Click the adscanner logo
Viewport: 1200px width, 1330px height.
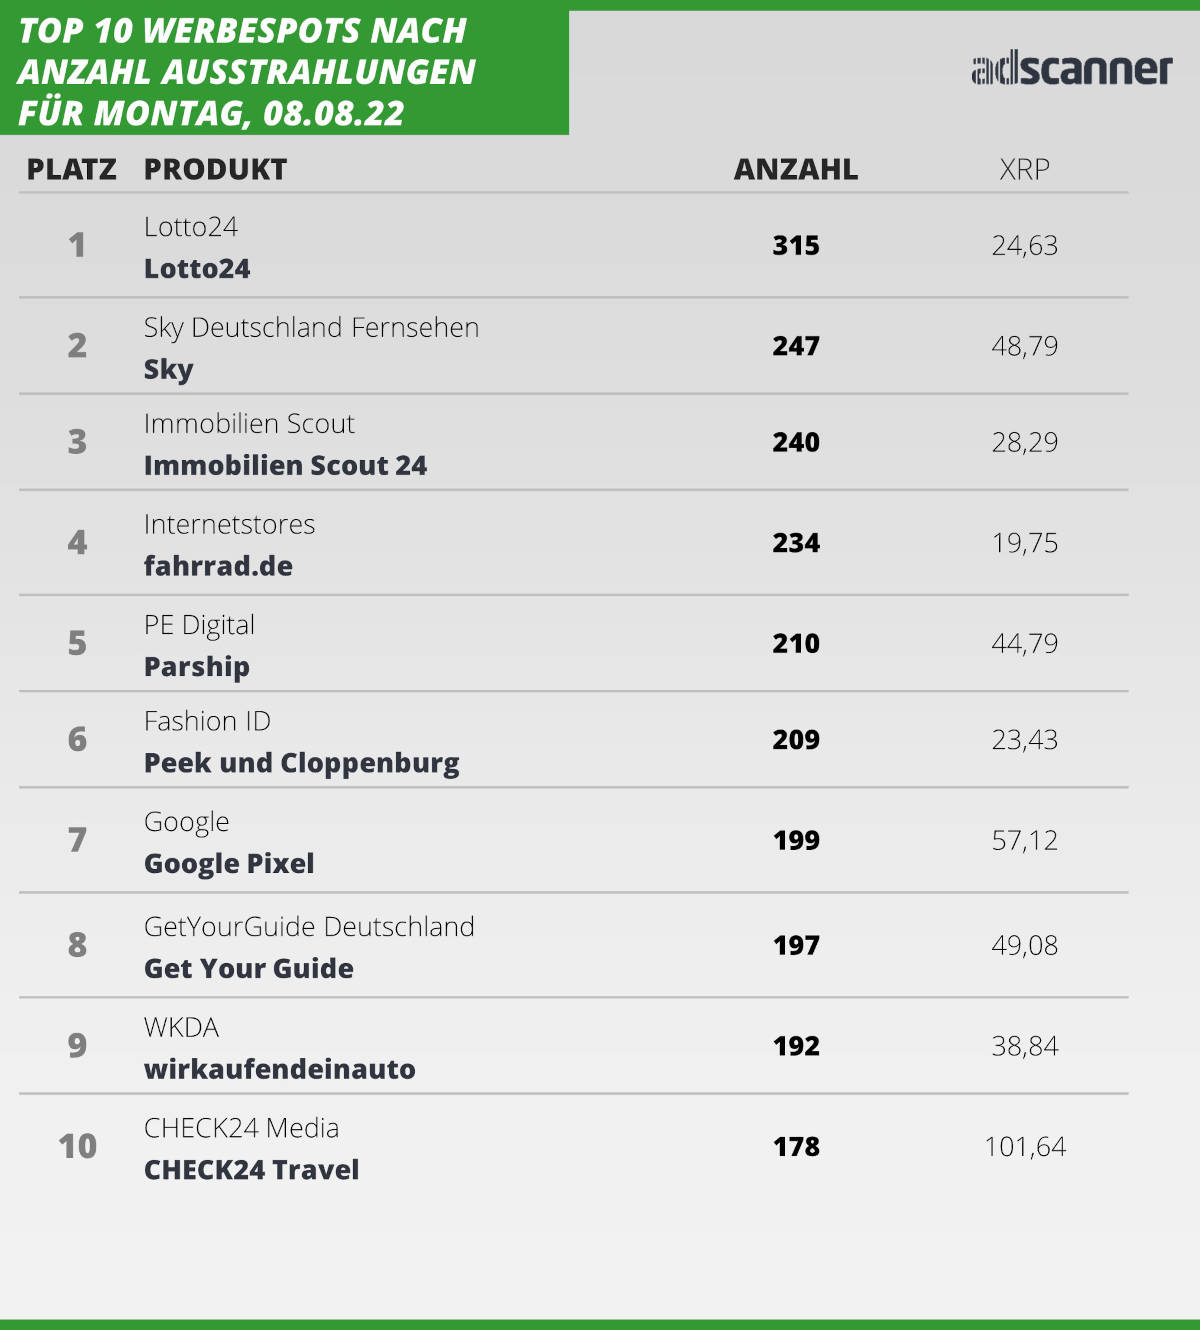click(1071, 69)
